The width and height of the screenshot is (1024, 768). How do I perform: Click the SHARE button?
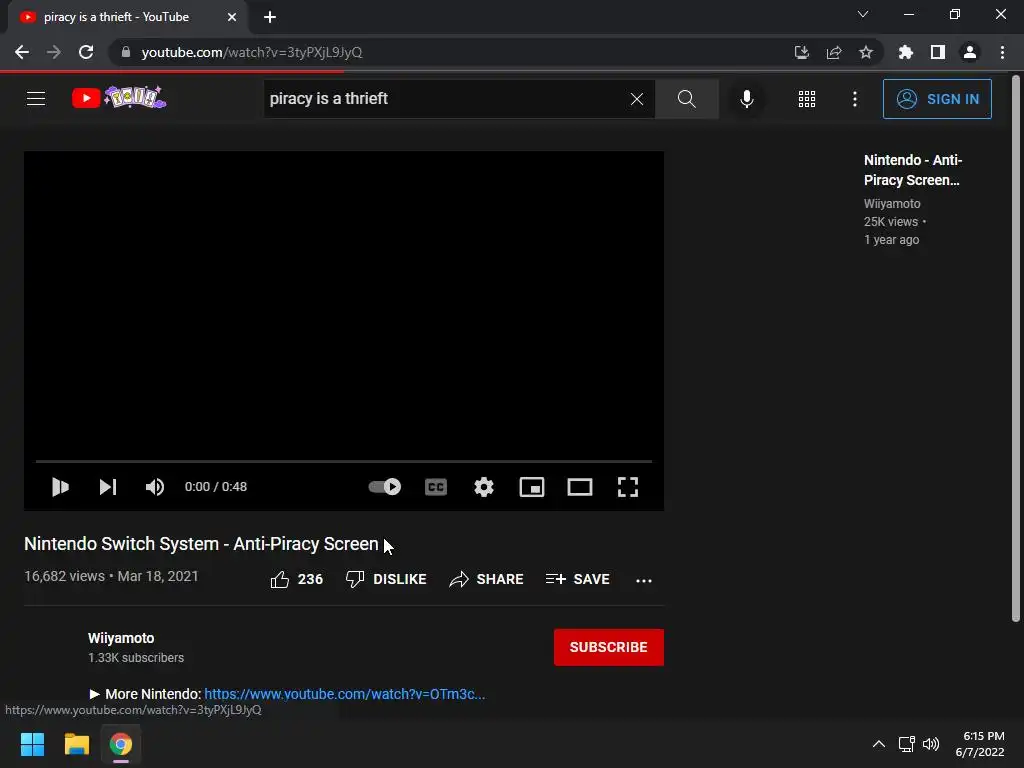point(487,579)
